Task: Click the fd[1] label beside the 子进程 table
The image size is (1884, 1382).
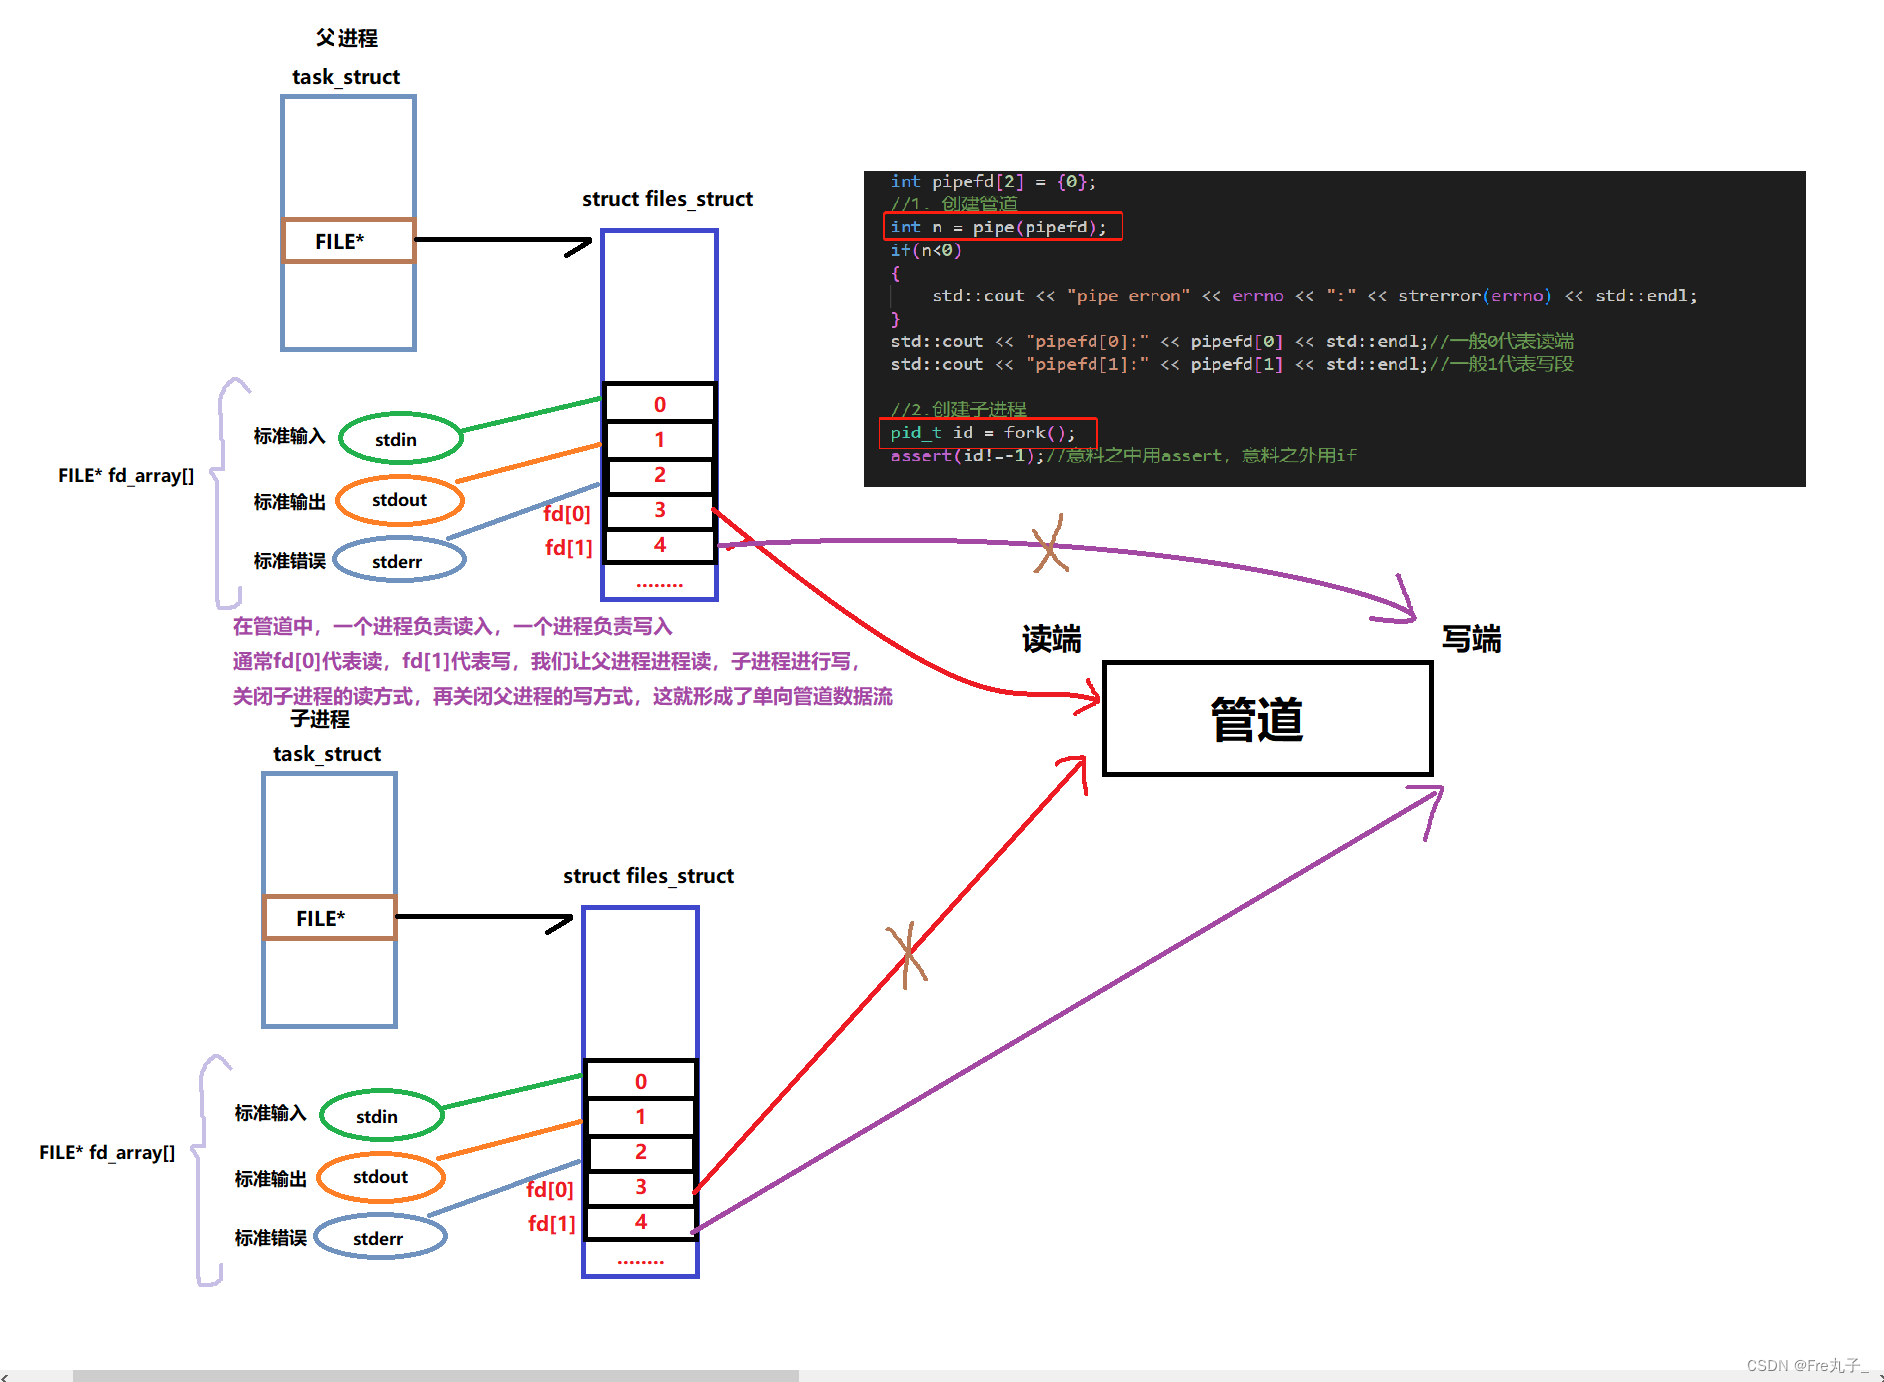Action: click(x=551, y=1224)
